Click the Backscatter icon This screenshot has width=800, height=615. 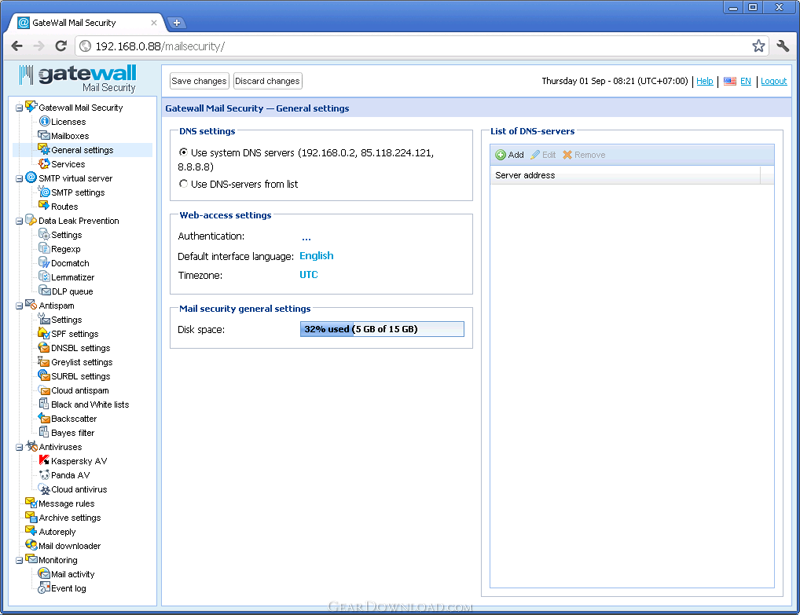click(44, 418)
